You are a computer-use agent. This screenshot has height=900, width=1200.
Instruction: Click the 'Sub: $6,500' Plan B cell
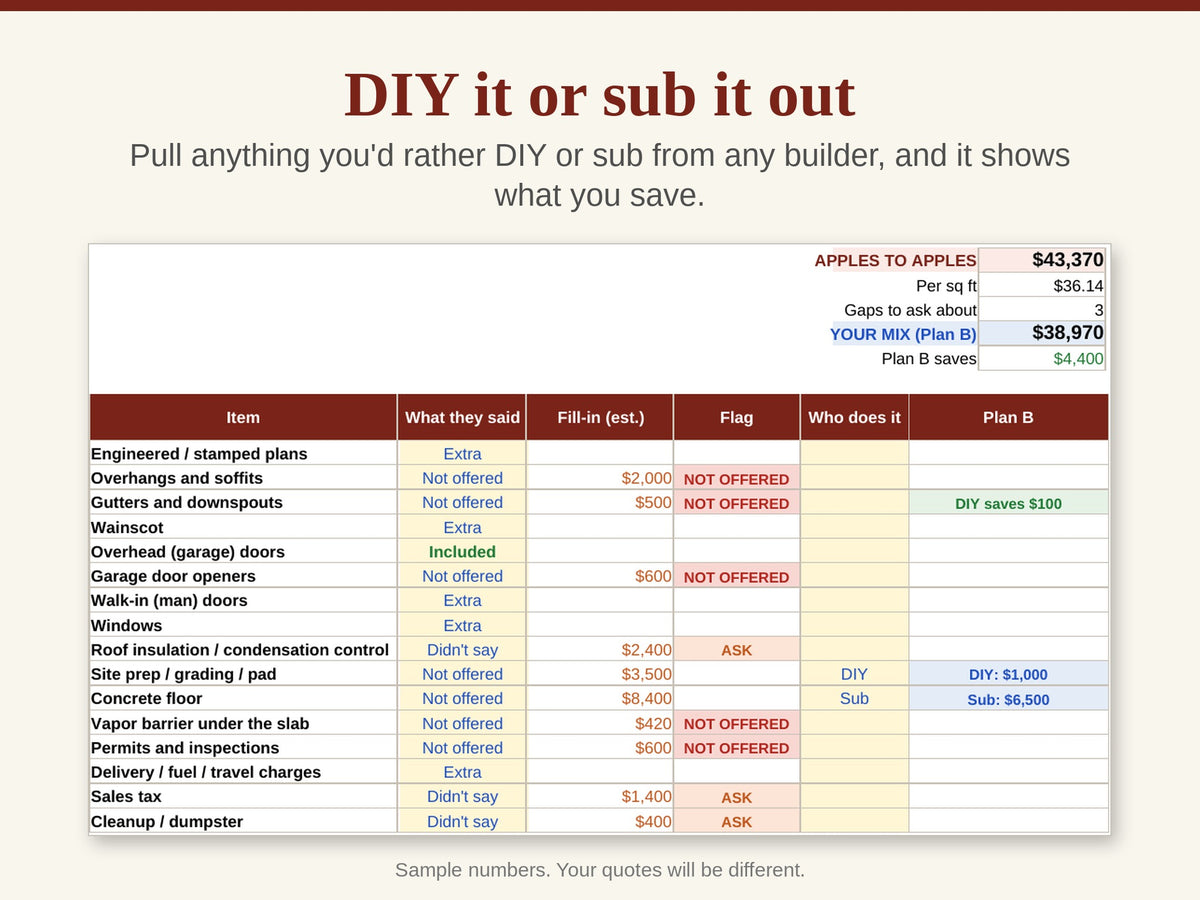(x=1008, y=698)
